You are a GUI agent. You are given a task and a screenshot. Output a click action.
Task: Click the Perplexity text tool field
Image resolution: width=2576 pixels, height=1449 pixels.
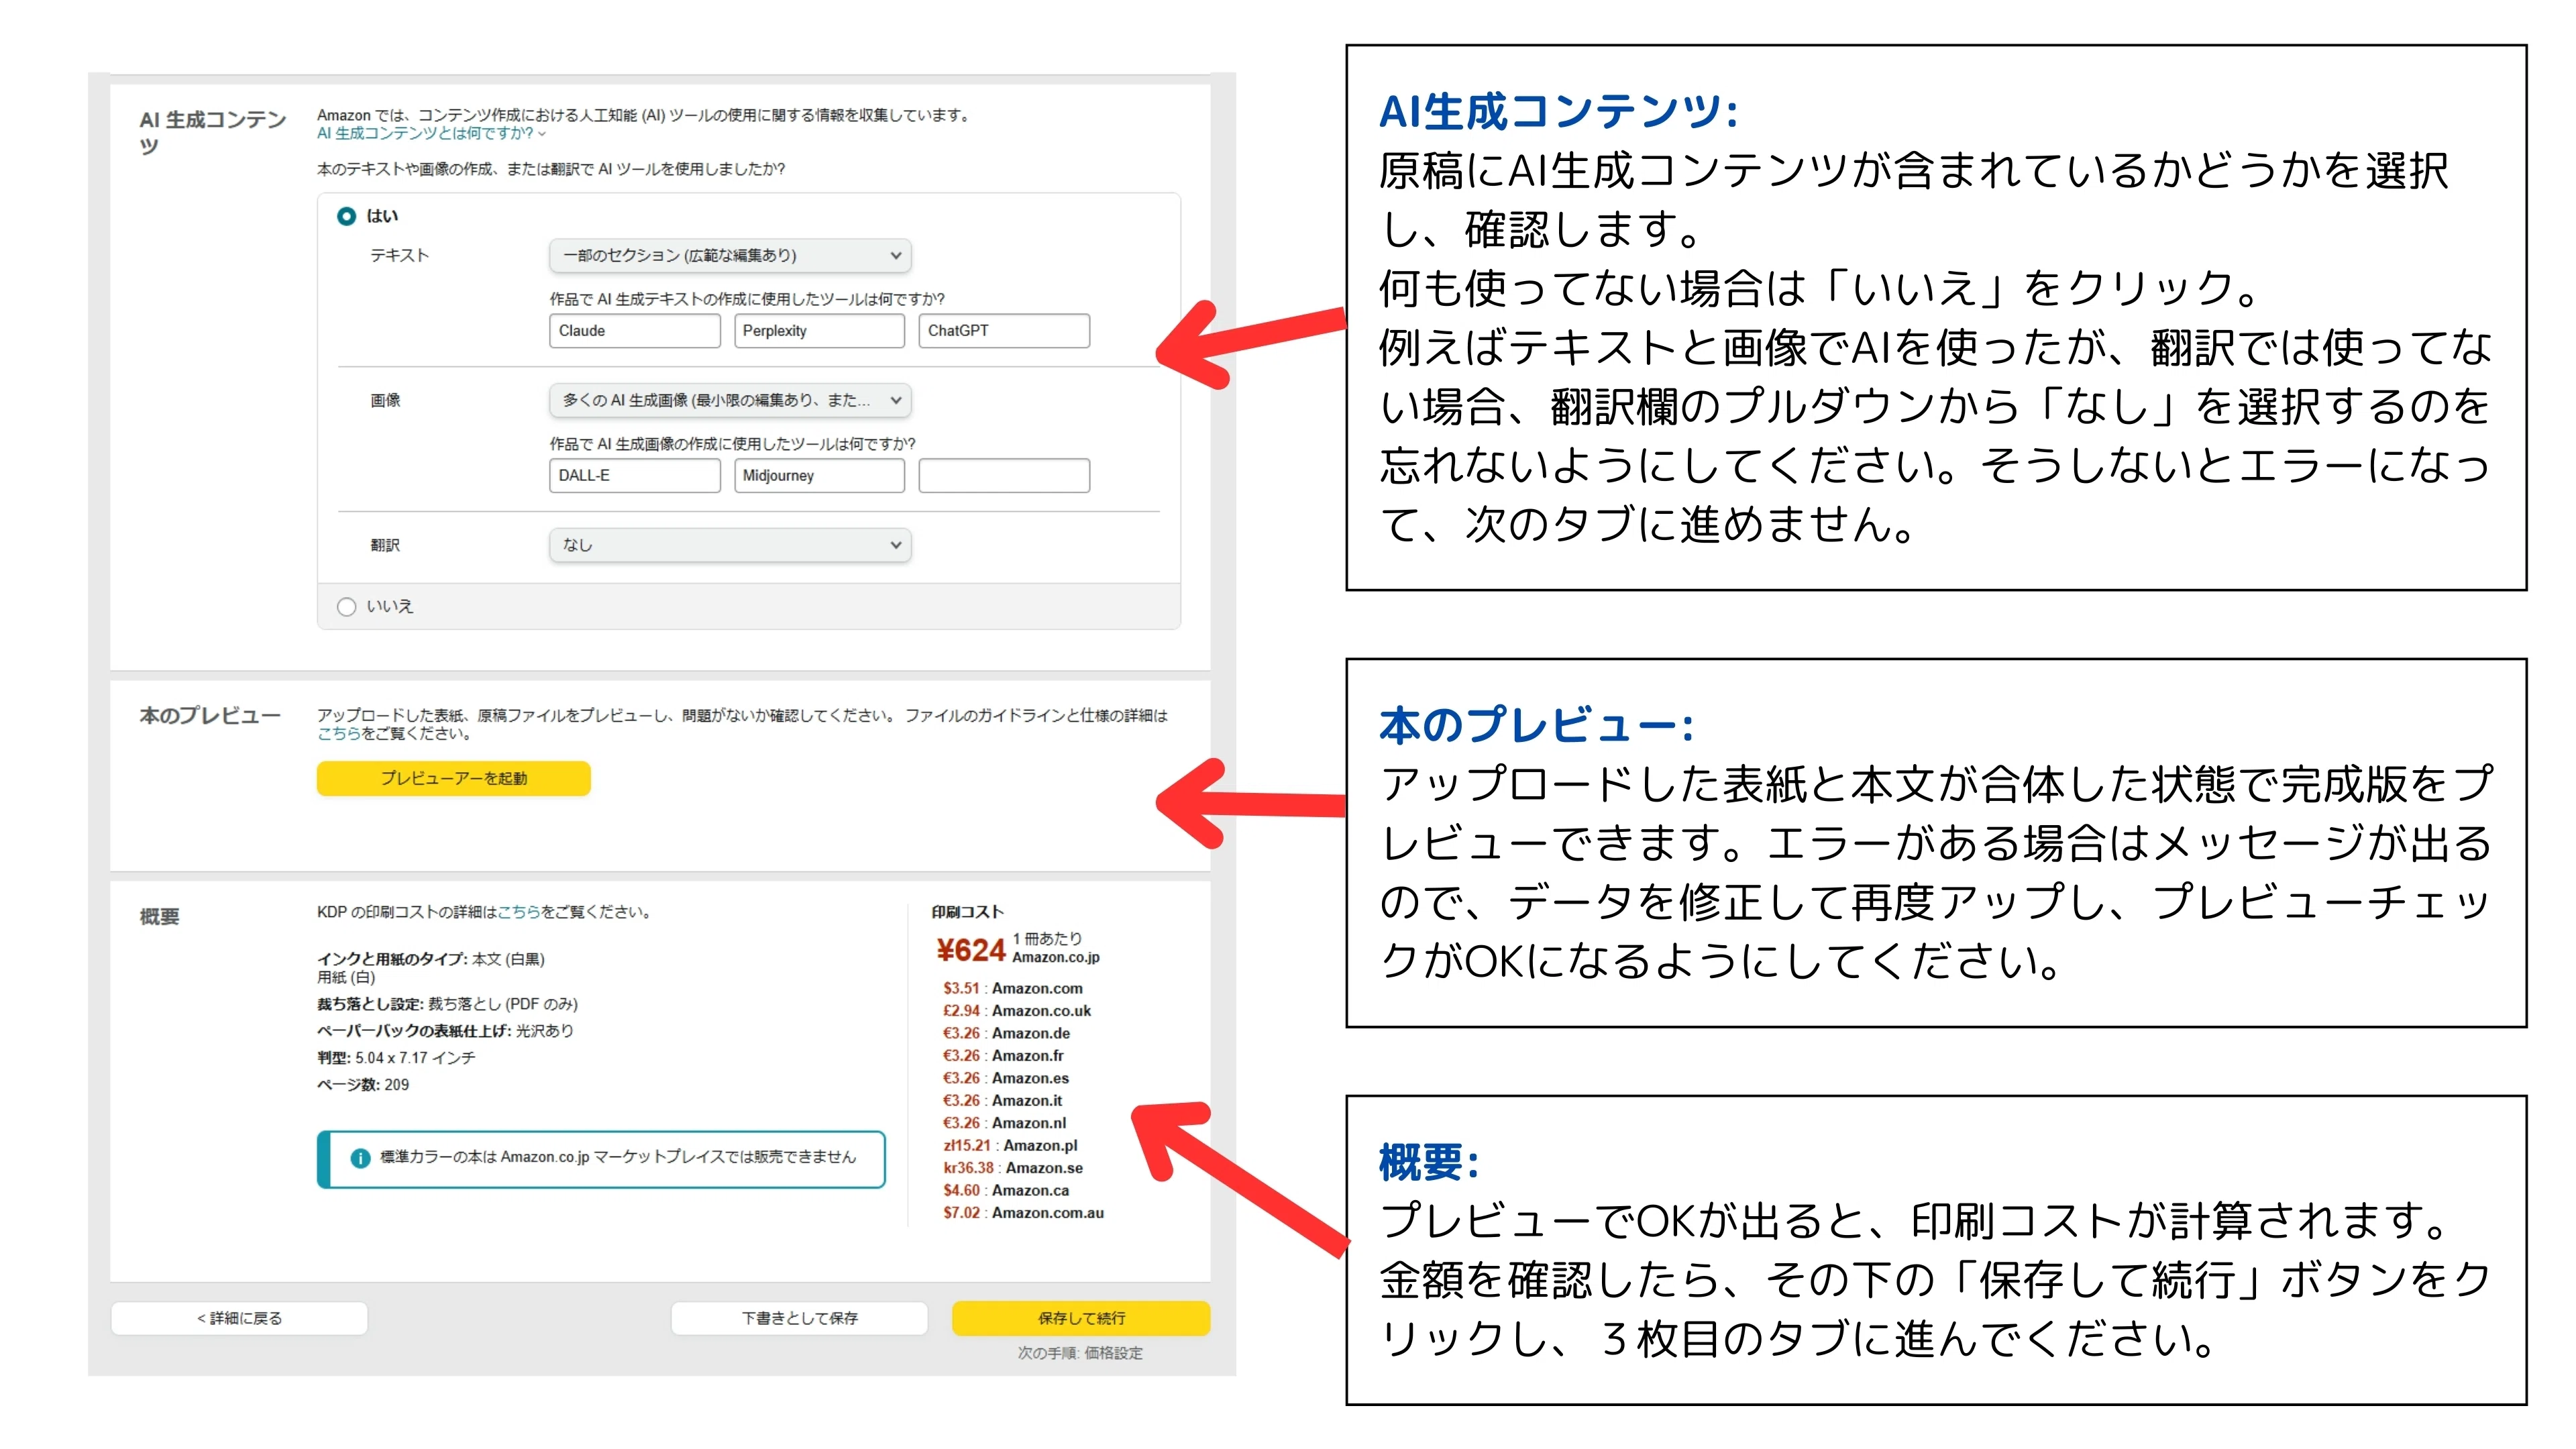click(x=819, y=331)
